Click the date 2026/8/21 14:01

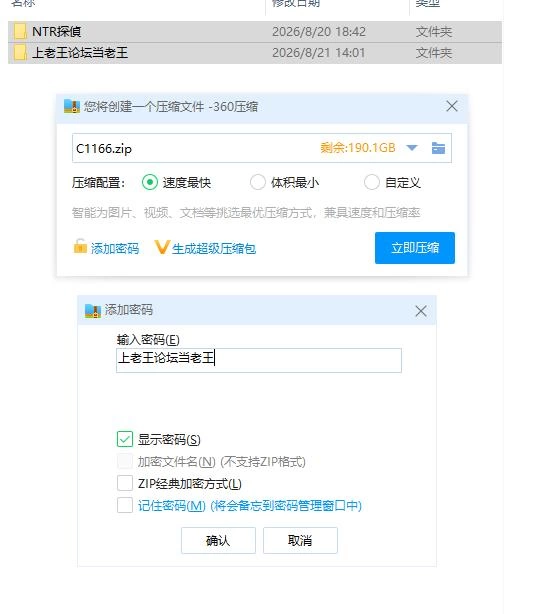[x=318, y=52]
